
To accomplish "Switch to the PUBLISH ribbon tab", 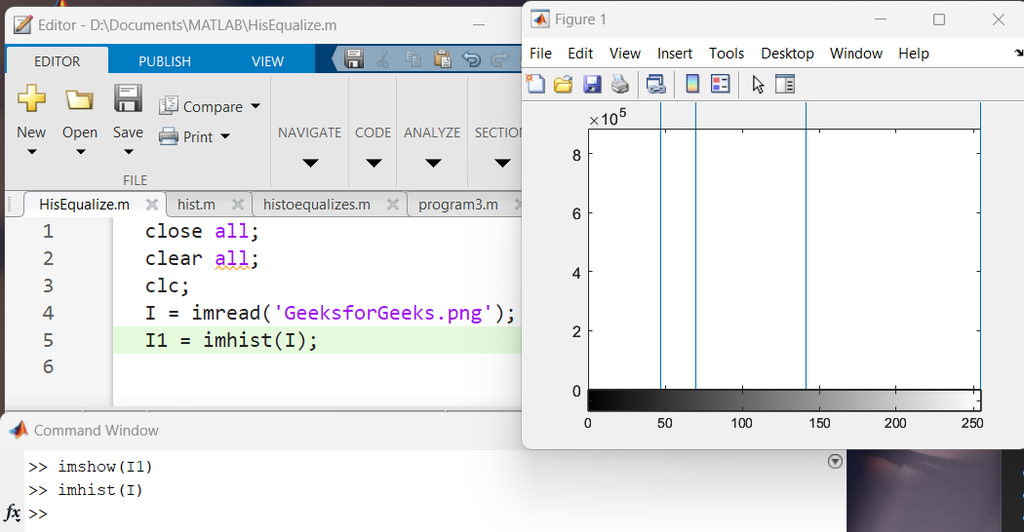I will pyautogui.click(x=165, y=61).
